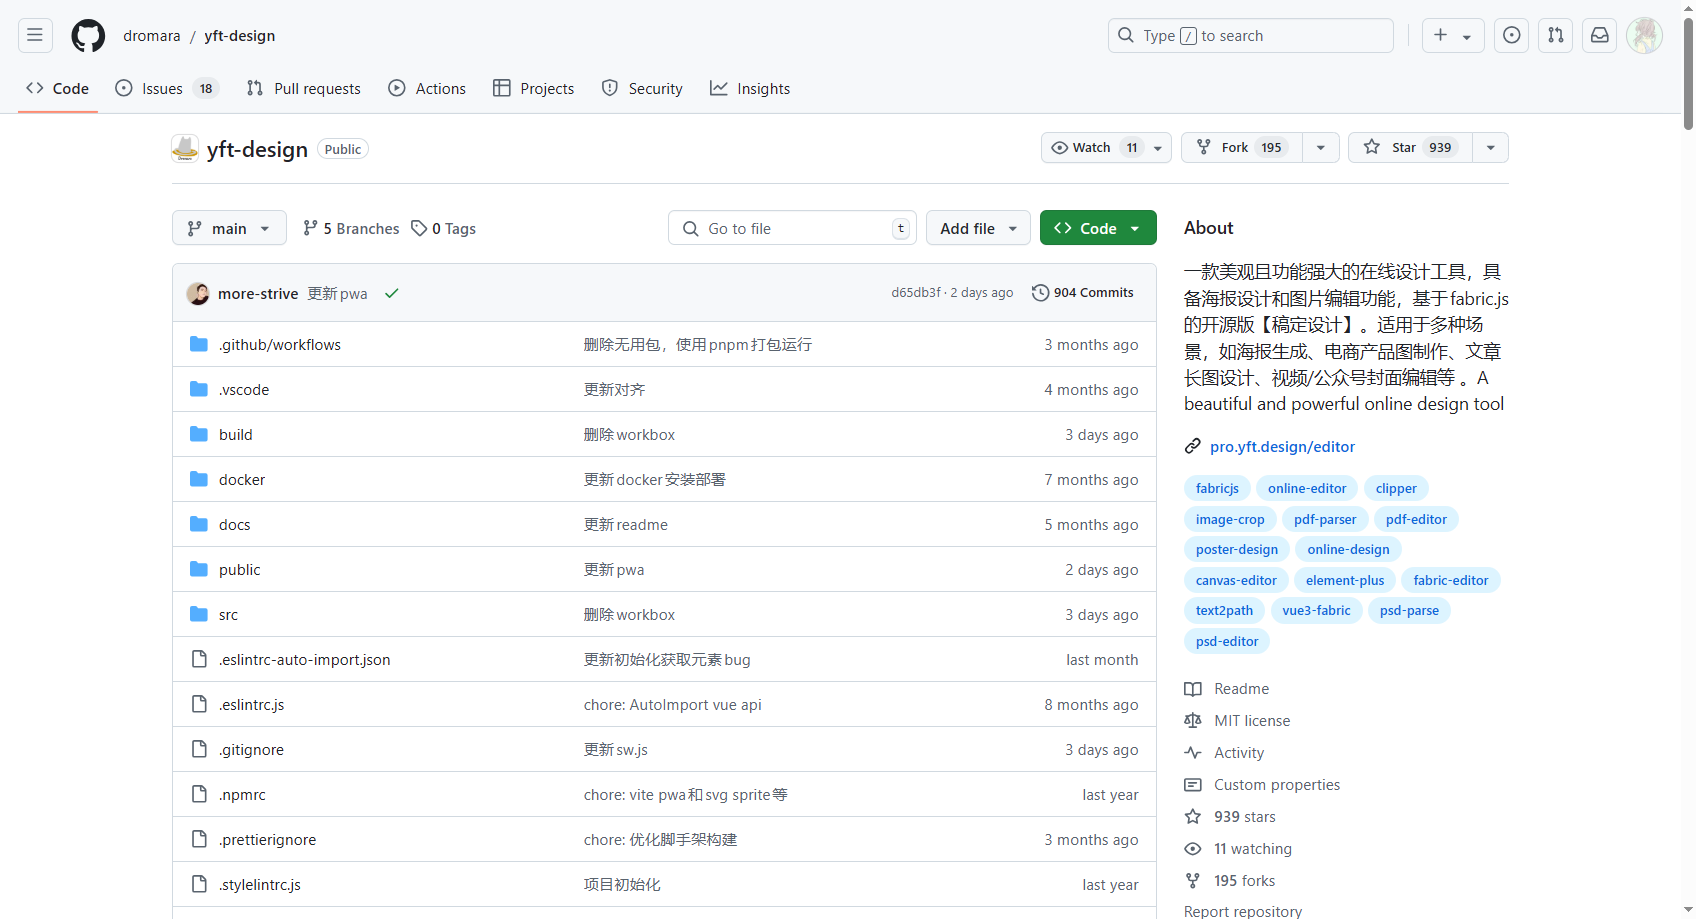This screenshot has height=919, width=1696.
Task: Expand the Add file dropdown
Action: point(978,228)
